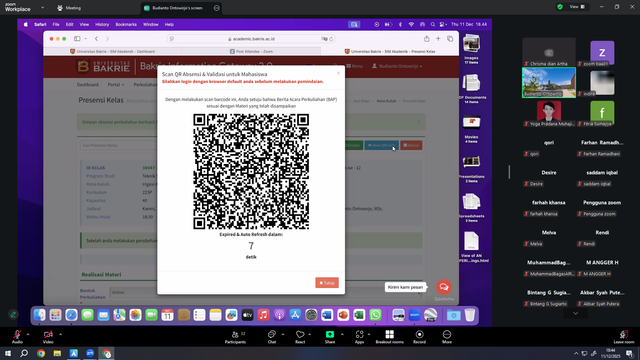Show hidden Windows tray icons arrow
This screenshot has height=360, width=640.
click(576, 353)
